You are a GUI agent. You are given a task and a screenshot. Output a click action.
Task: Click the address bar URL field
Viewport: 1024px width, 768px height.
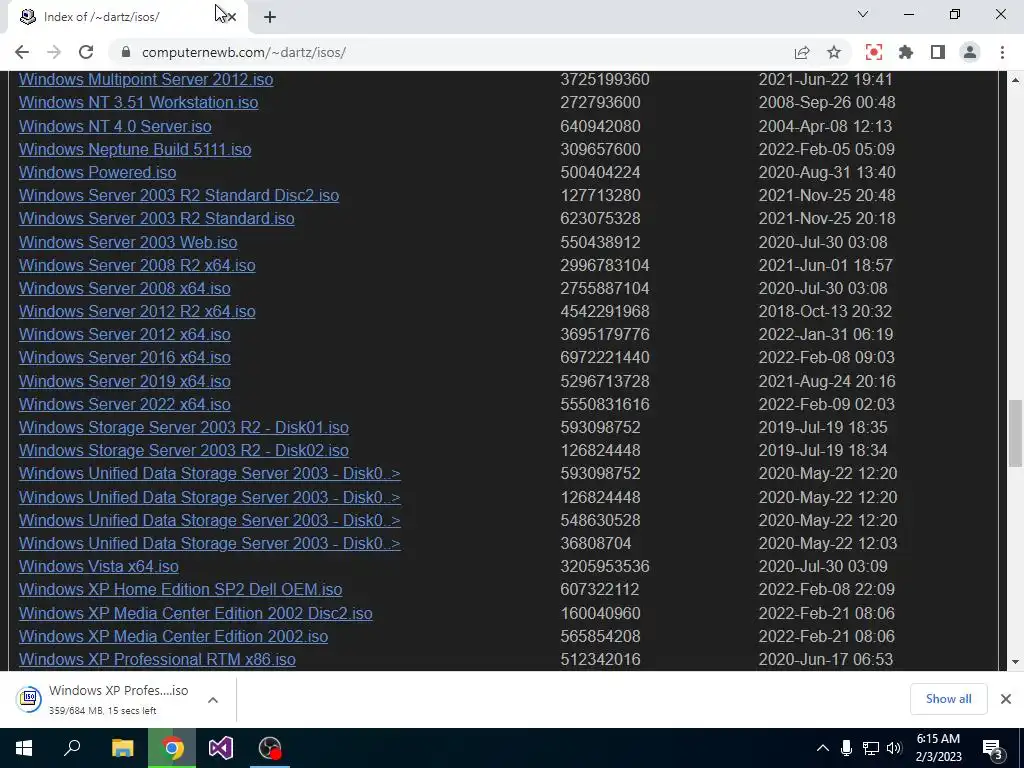point(457,52)
